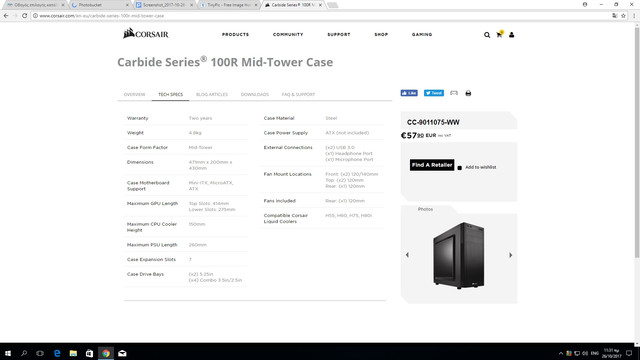Click the Corsair logo

pyautogui.click(x=146, y=33)
